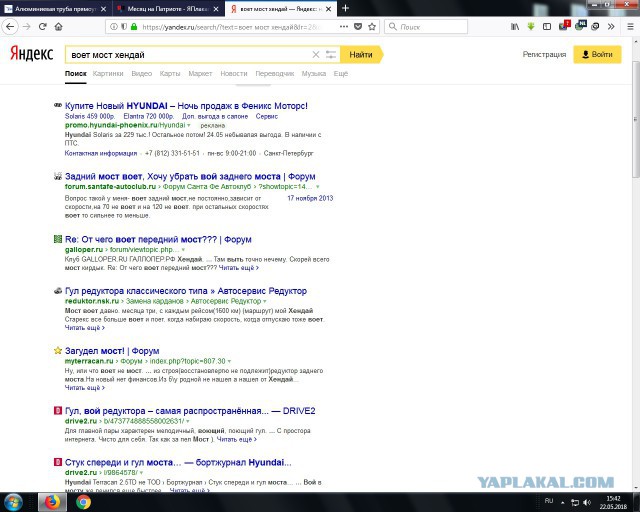This screenshot has height=512, width=640.
Task: Open the Маркет search tab
Action: click(x=200, y=73)
